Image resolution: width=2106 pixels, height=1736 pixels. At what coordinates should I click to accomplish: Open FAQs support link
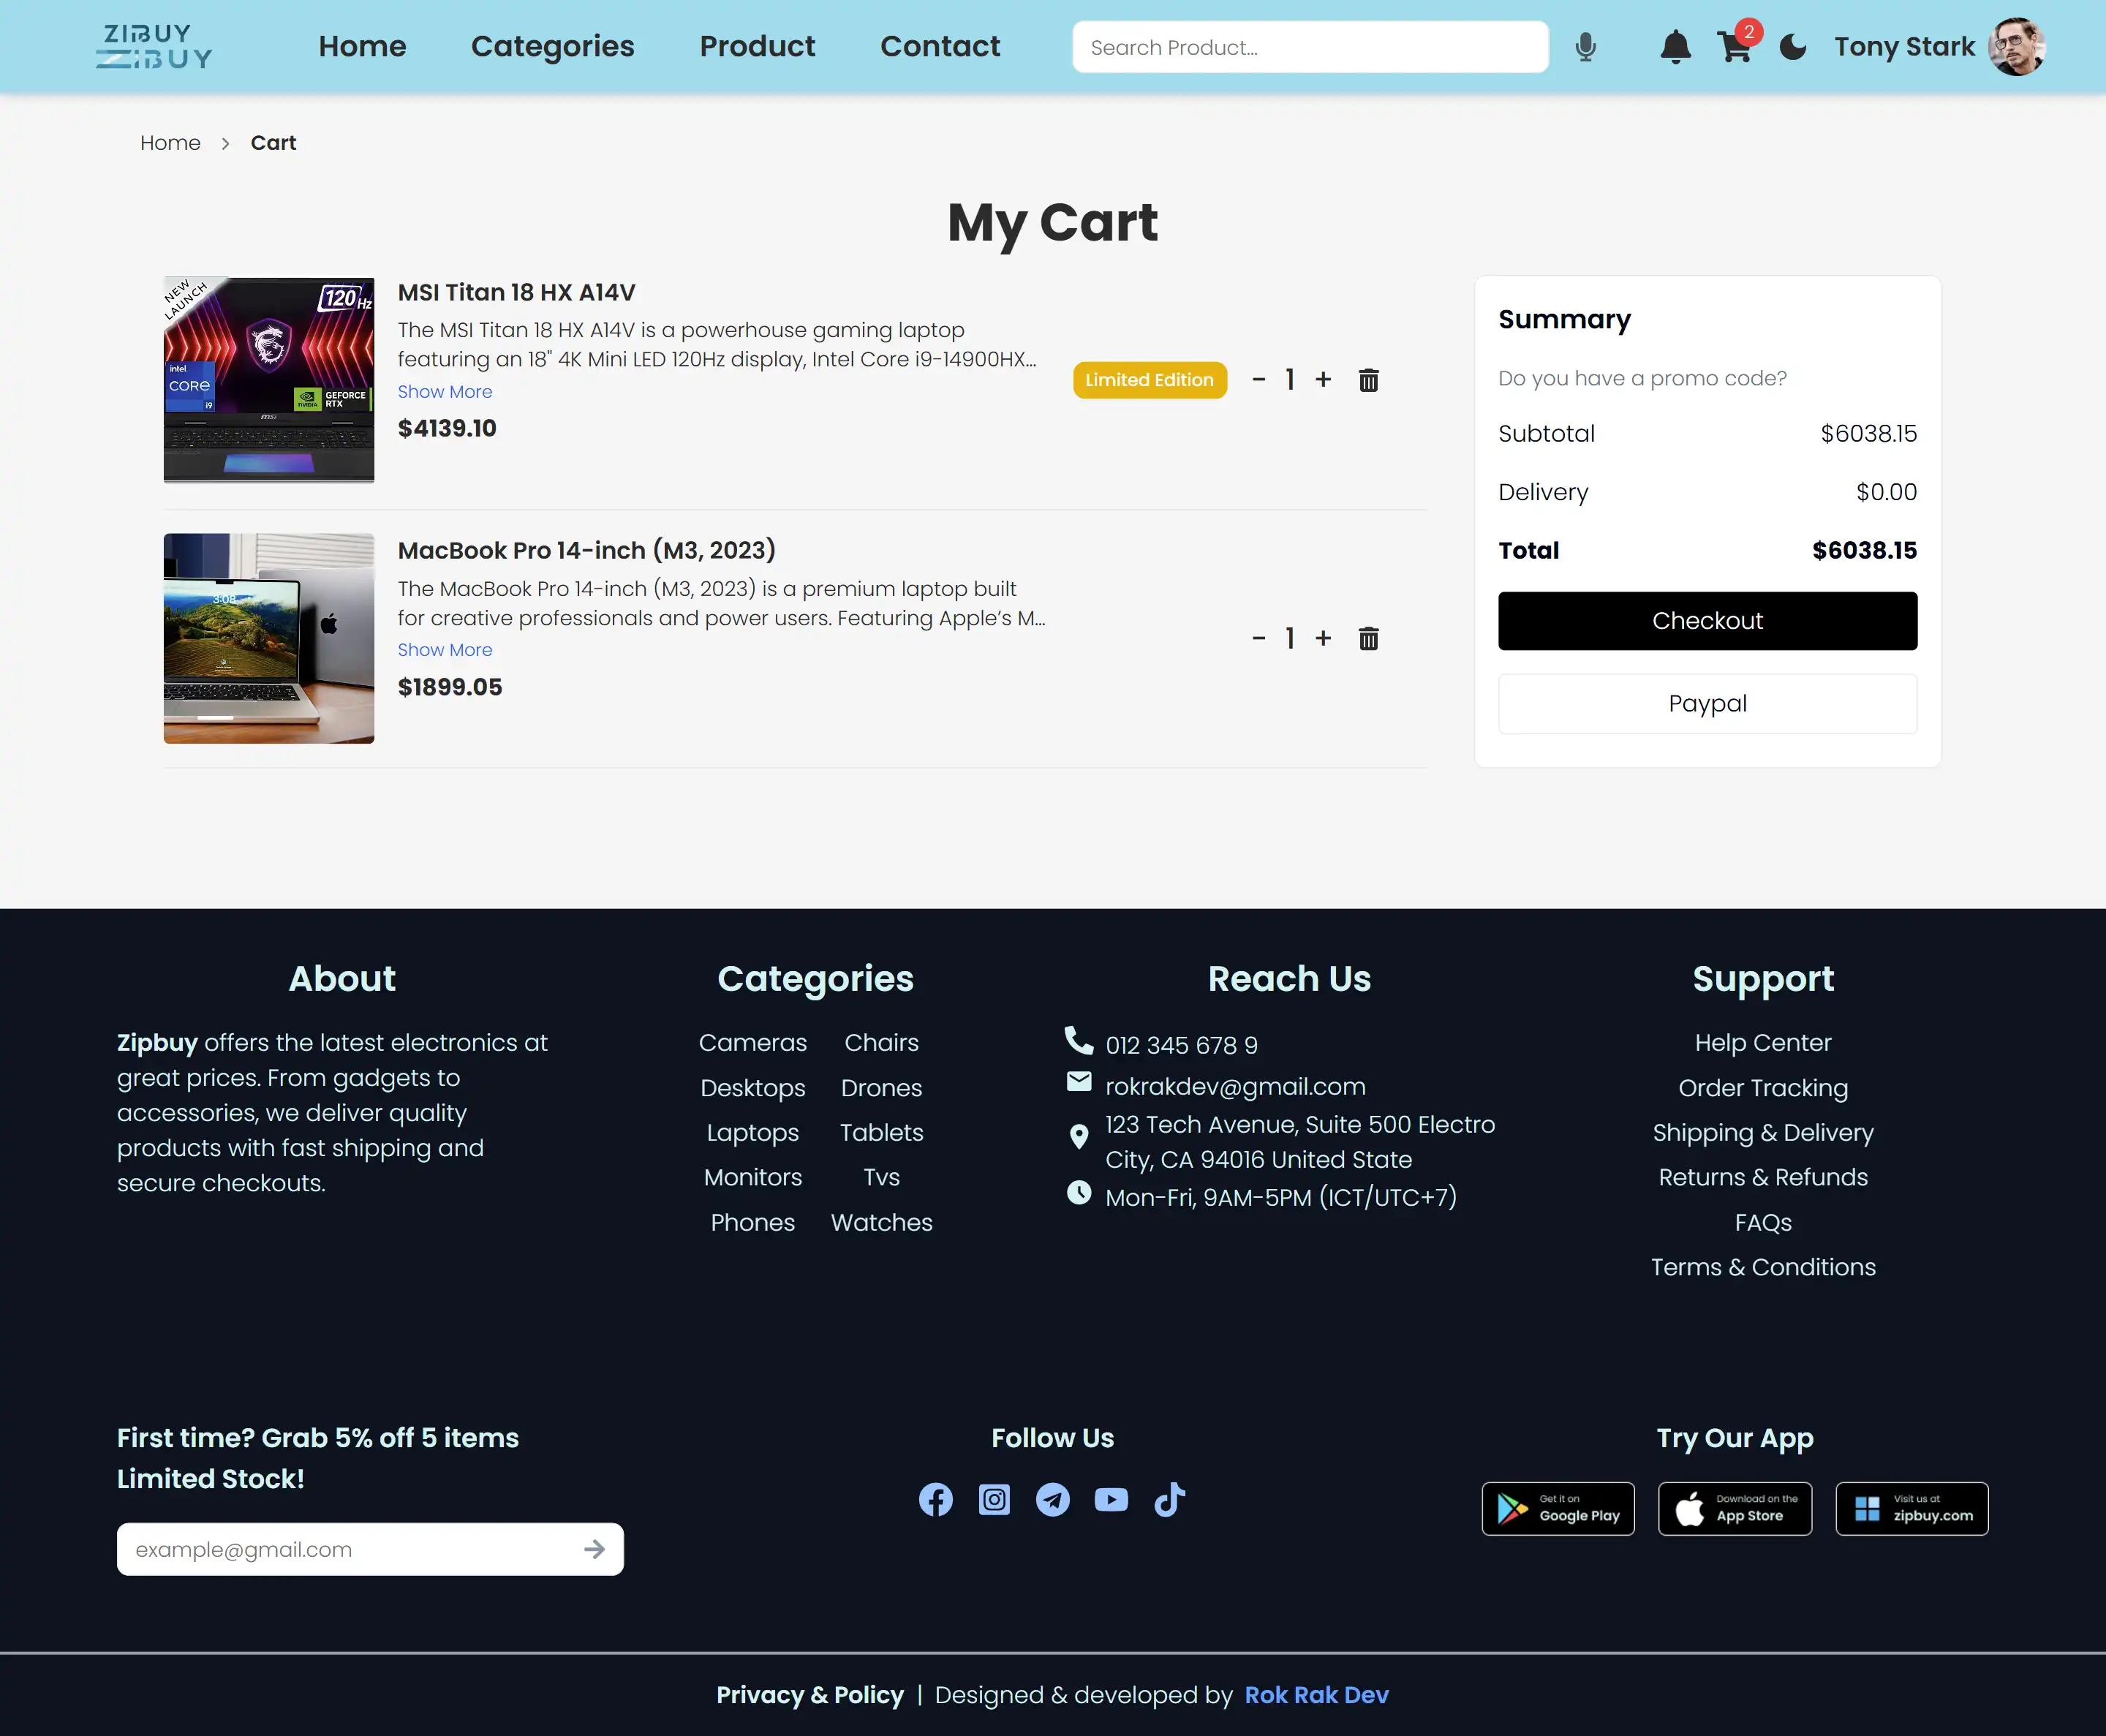1763,1222
